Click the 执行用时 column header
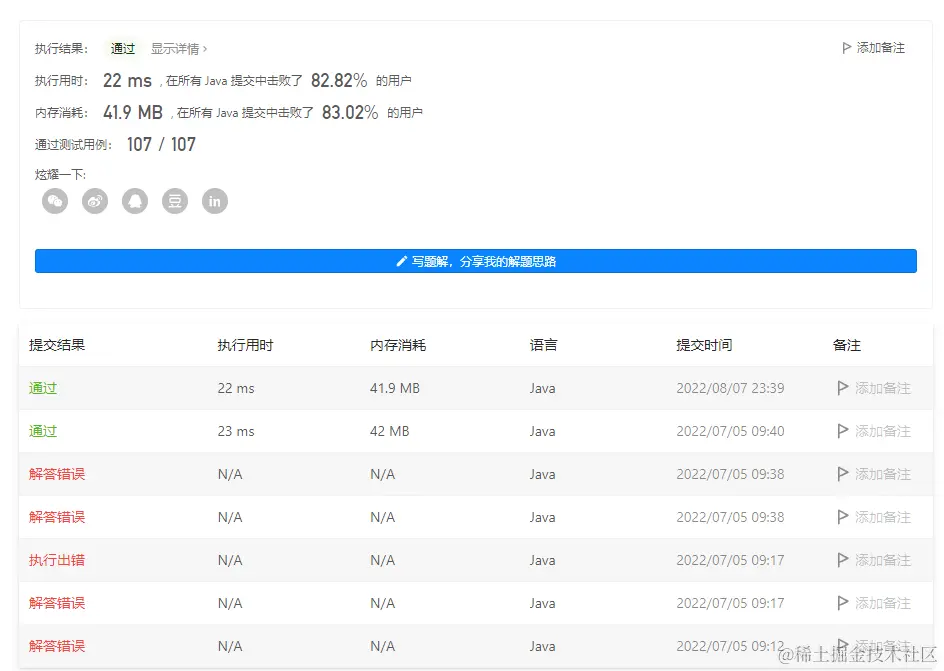Screen dimensions: 944x671 [245, 345]
